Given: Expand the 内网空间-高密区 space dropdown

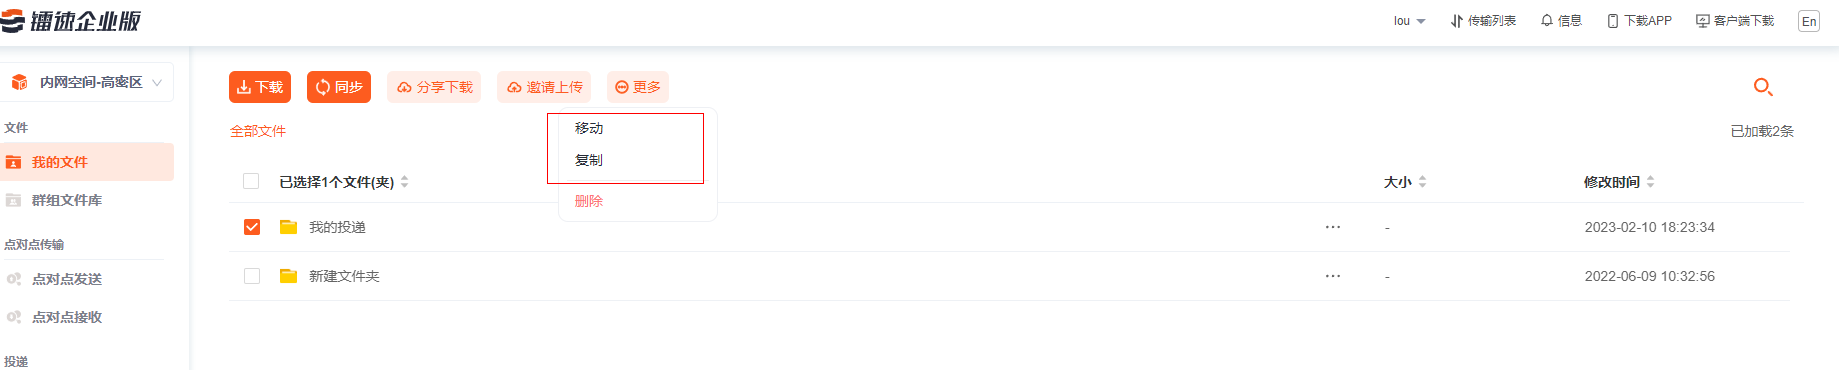Looking at the screenshot, I should tap(87, 82).
